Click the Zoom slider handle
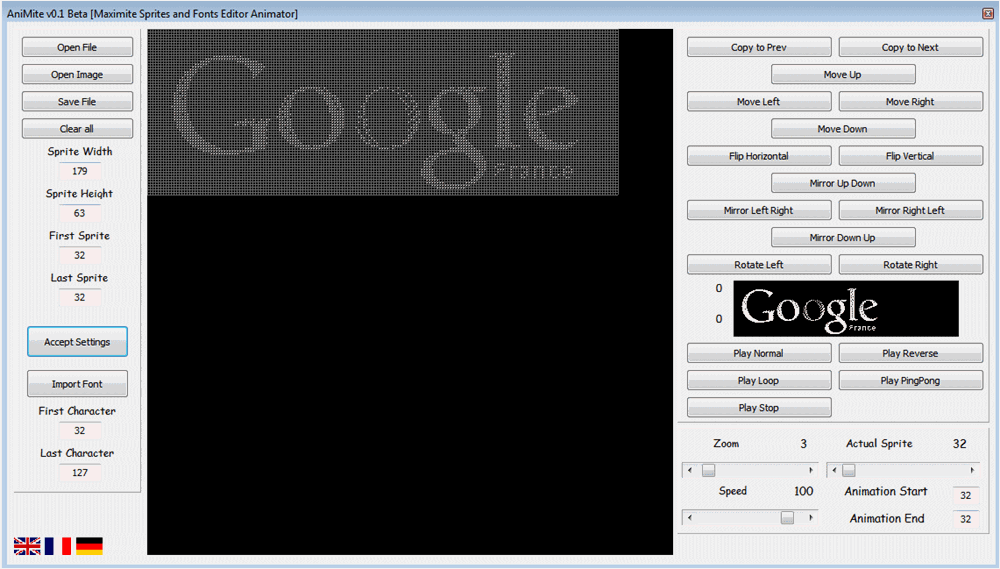1000x569 pixels. (708, 470)
